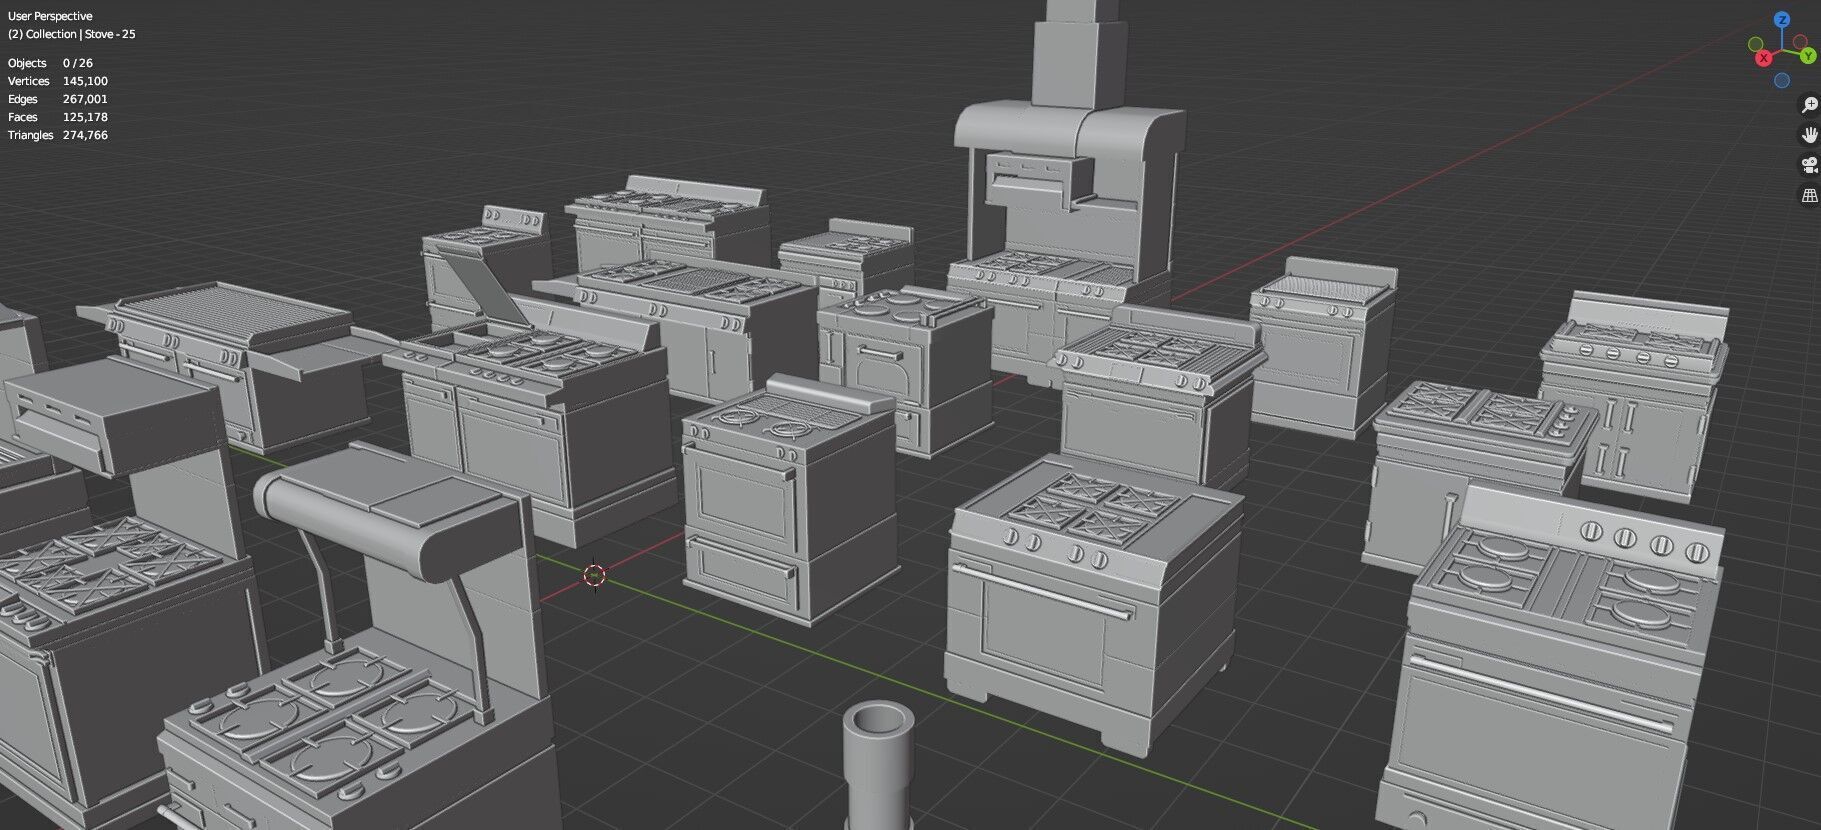The width and height of the screenshot is (1821, 830).
Task: Click the Triangles '274,766' statistic
Action: point(85,135)
